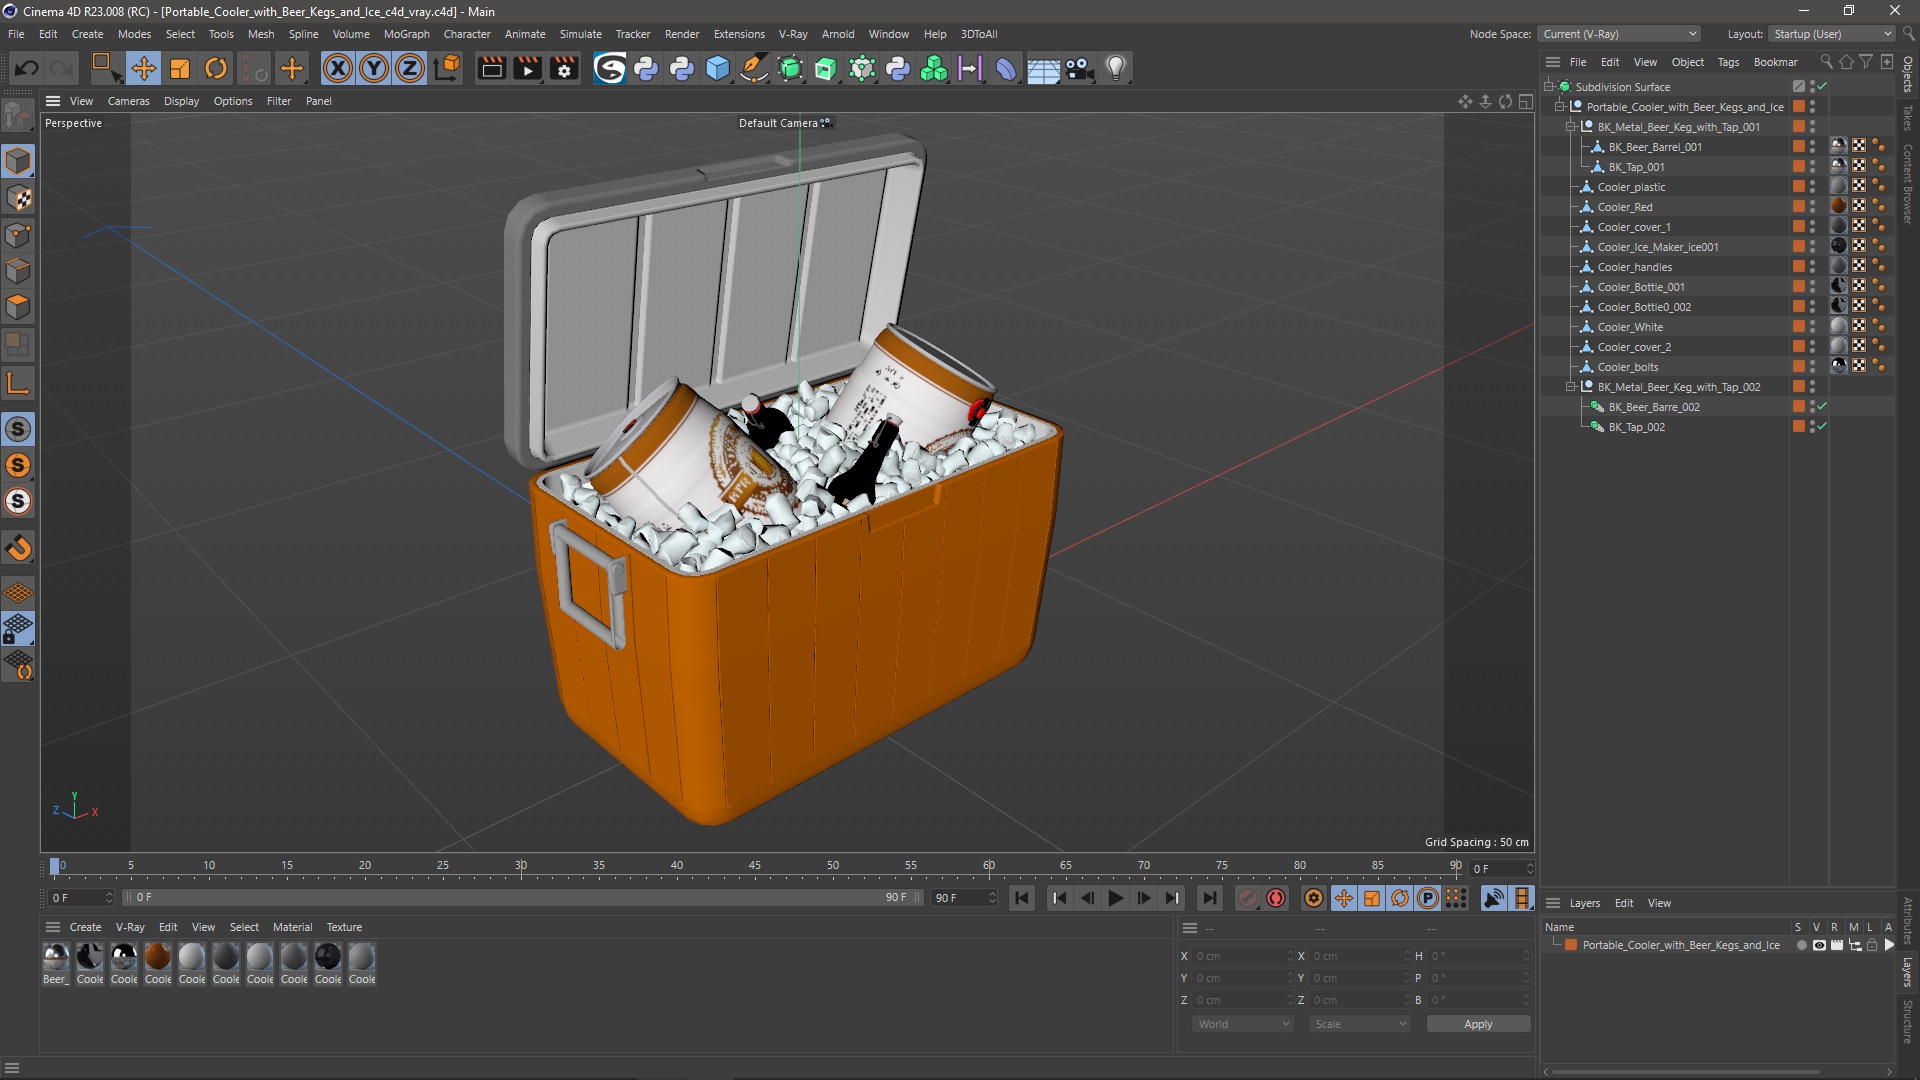The width and height of the screenshot is (1920, 1080).
Task: Open the Cameras viewport menu
Action: coord(128,101)
